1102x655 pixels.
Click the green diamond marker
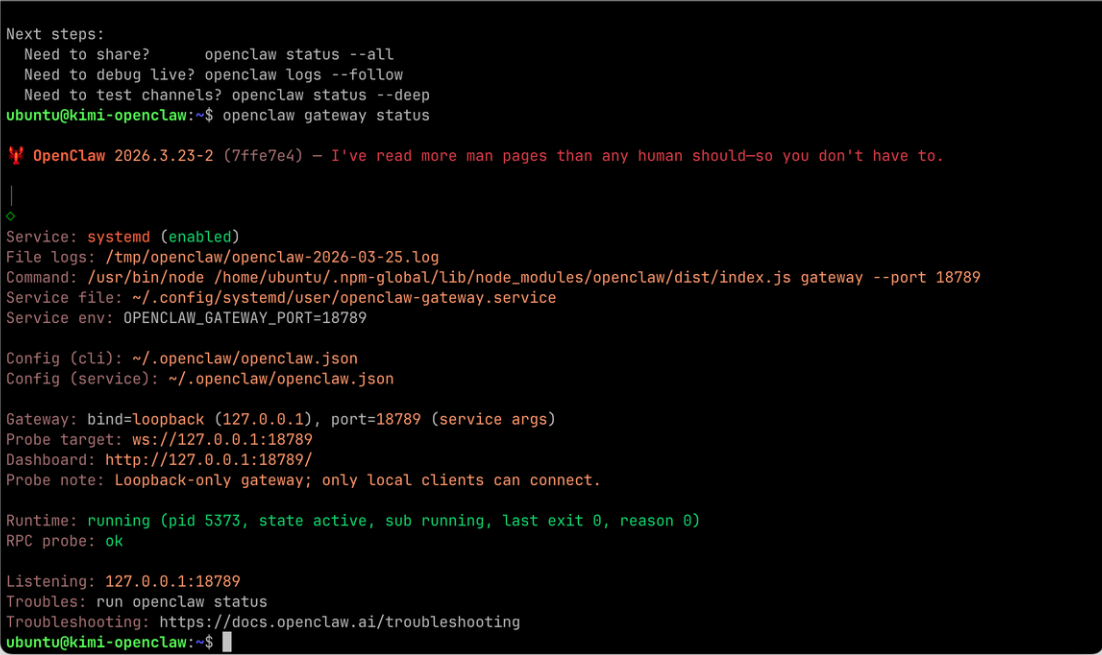(11, 216)
